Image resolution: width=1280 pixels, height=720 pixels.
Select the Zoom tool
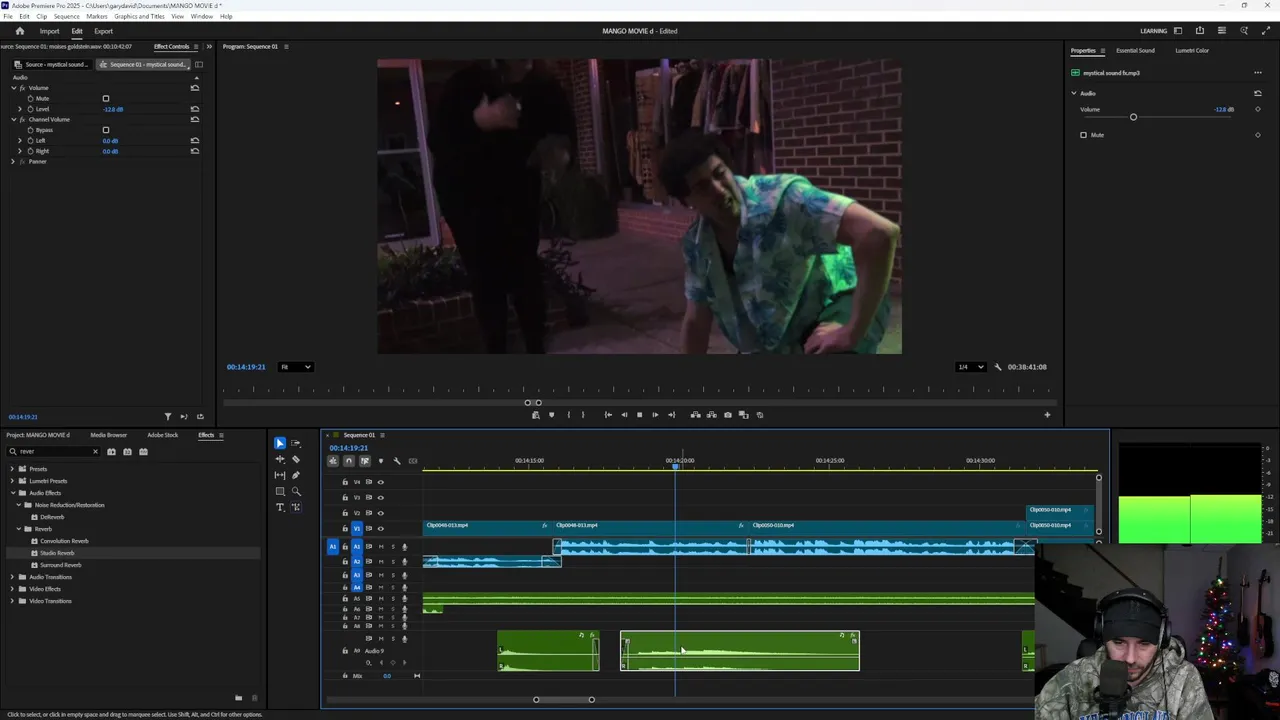(x=296, y=491)
